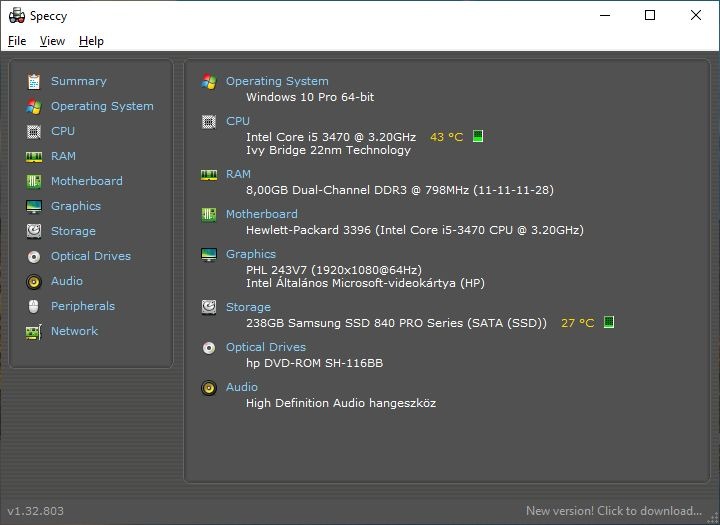Click '238GB Samsung SSD 840 PRO Series' text
720x525 pixels.
click(x=396, y=323)
